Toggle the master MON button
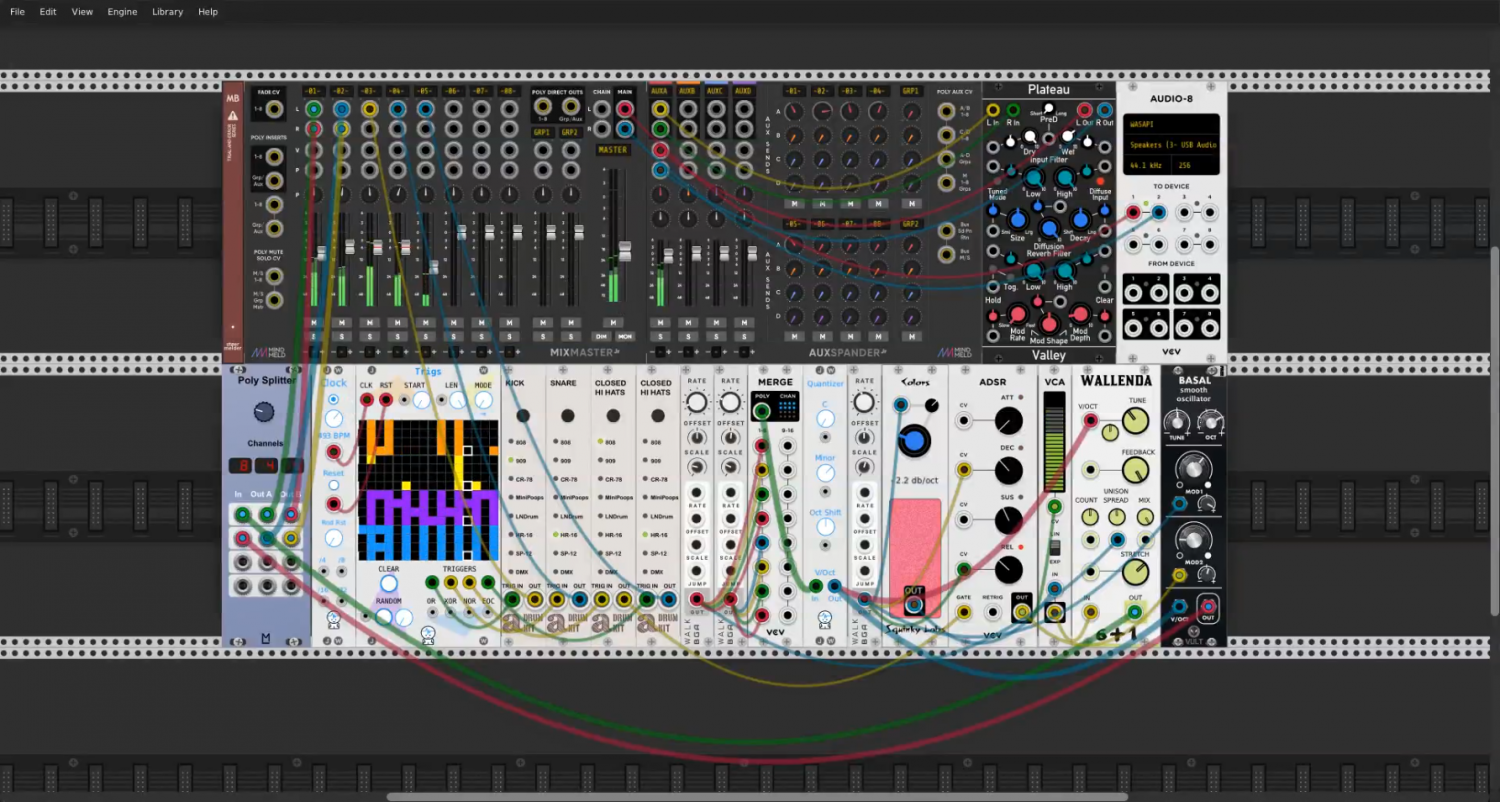The width and height of the screenshot is (1500, 802). coord(625,336)
